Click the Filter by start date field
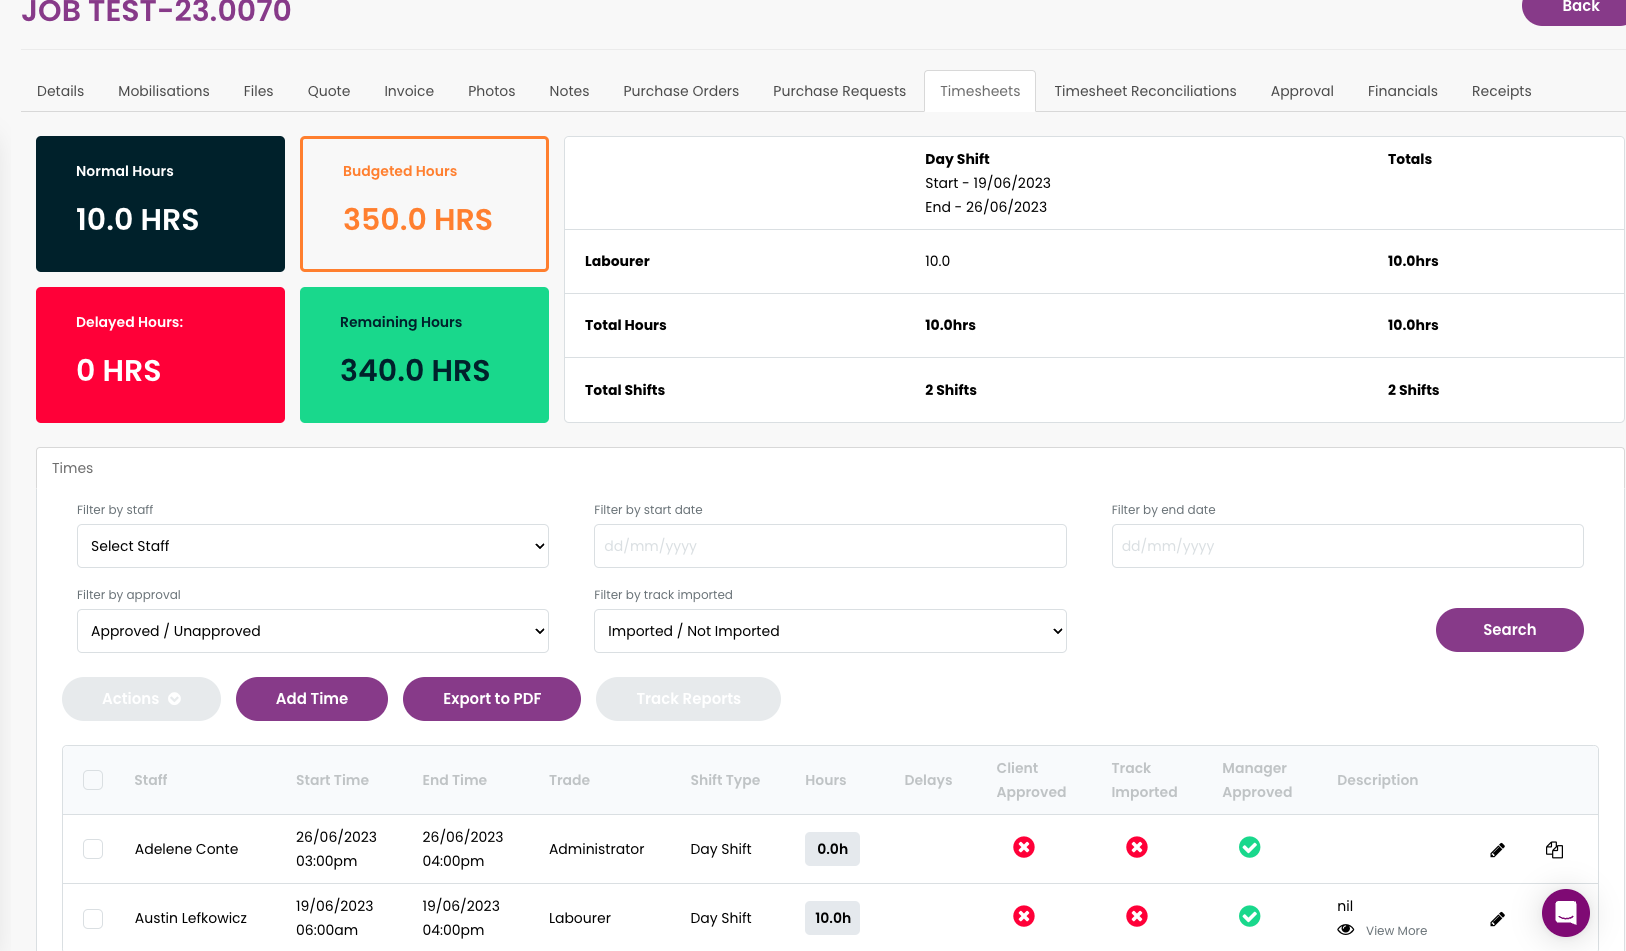Screen dimensions: 1626x951 [x=830, y=546]
